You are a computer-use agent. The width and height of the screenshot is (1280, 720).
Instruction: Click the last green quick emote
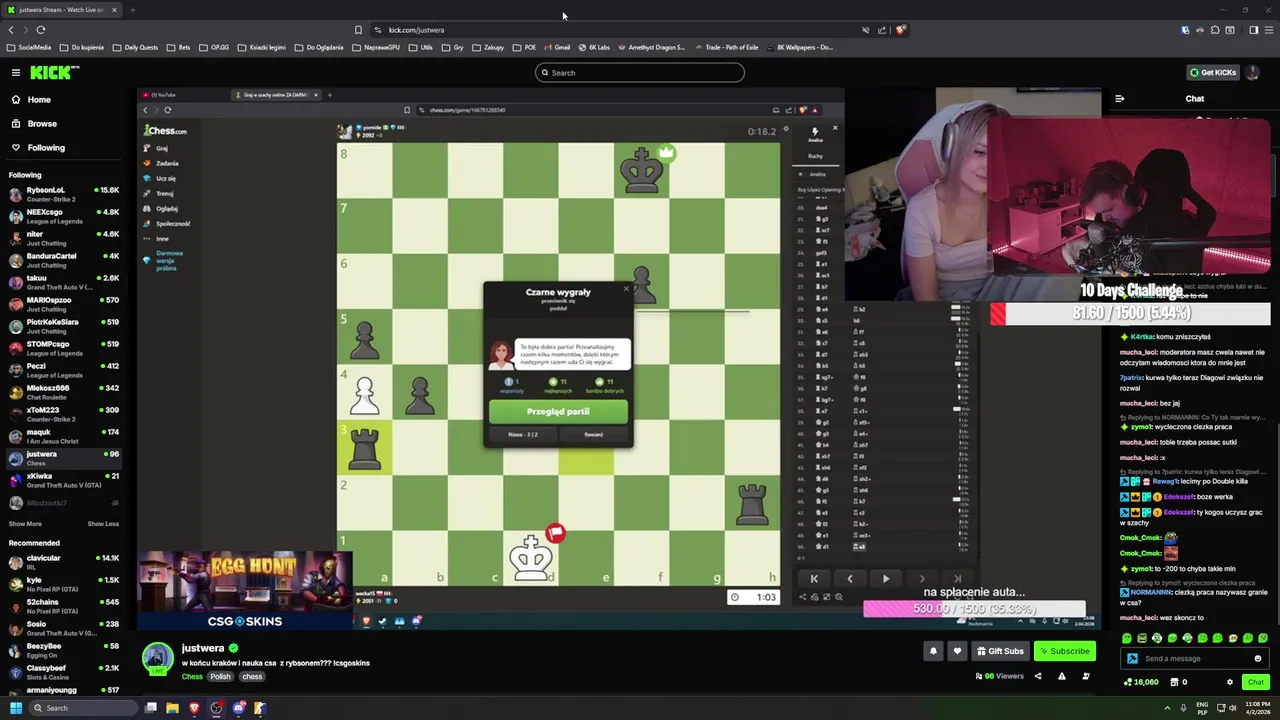tap(1263, 638)
